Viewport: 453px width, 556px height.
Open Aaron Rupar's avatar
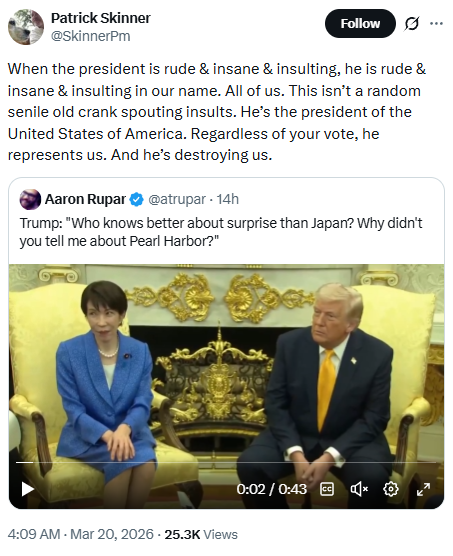[x=30, y=199]
